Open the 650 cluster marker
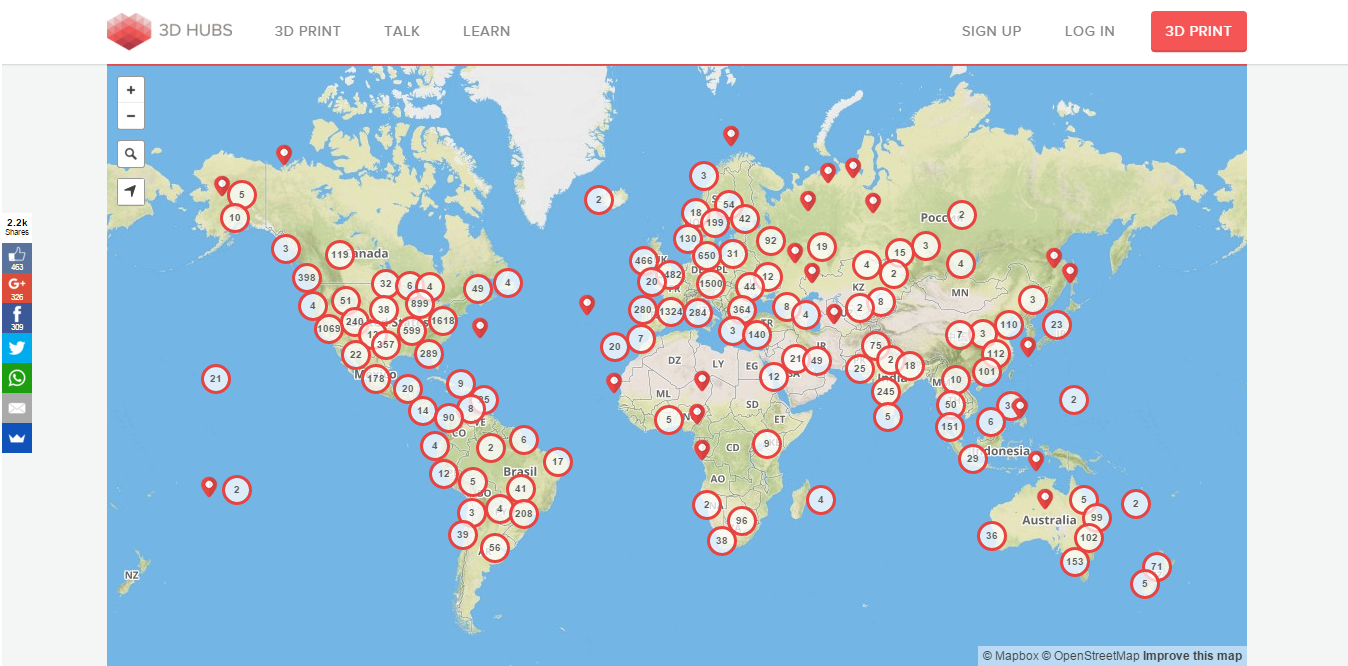 click(707, 255)
